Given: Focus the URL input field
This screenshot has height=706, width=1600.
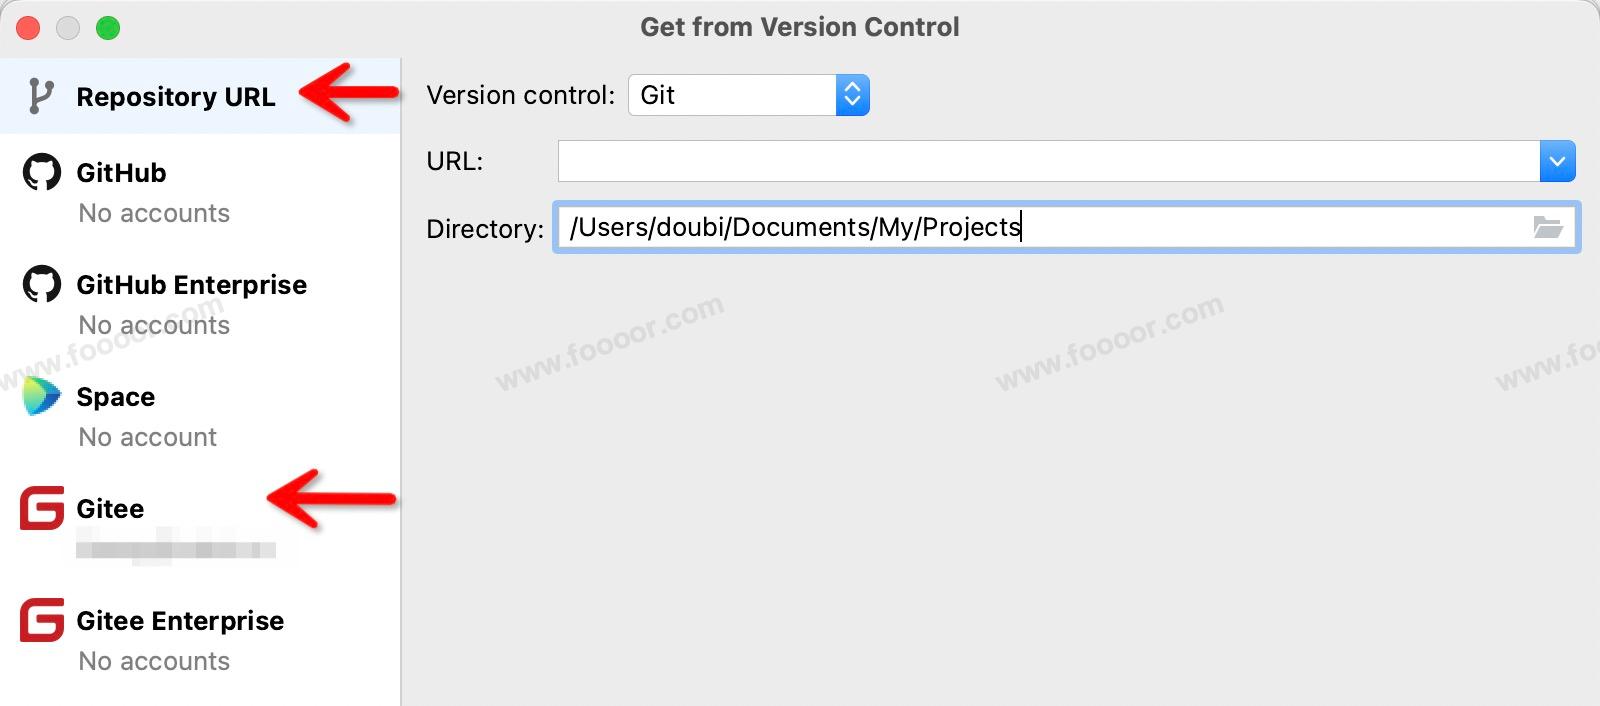Looking at the screenshot, I should 1048,161.
